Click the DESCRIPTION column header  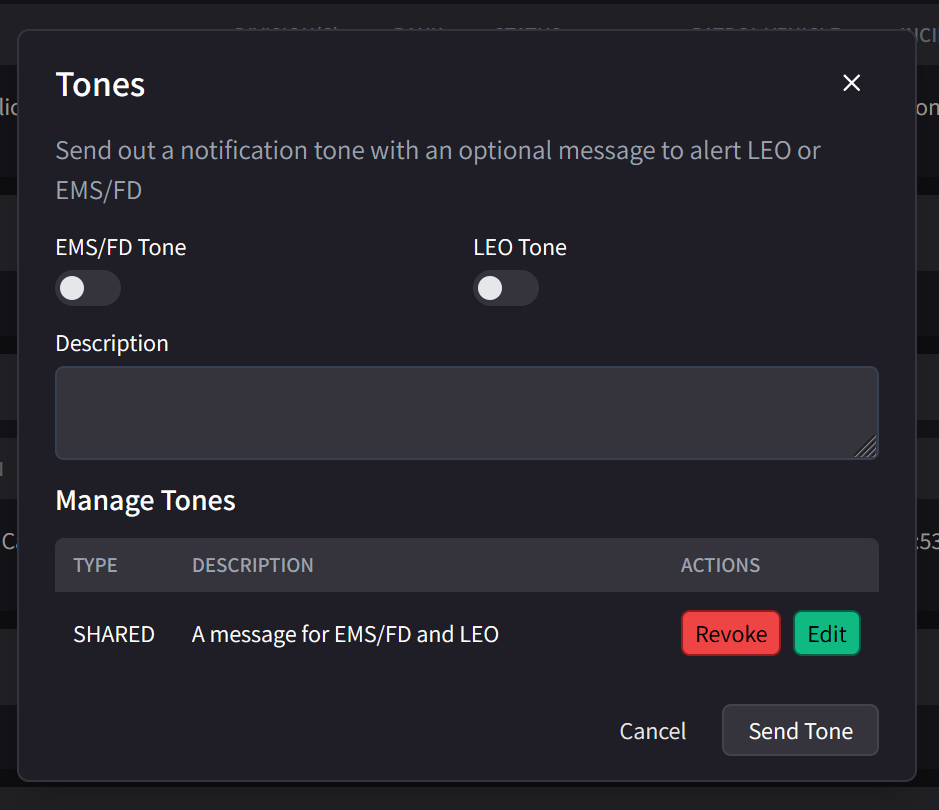(x=253, y=565)
